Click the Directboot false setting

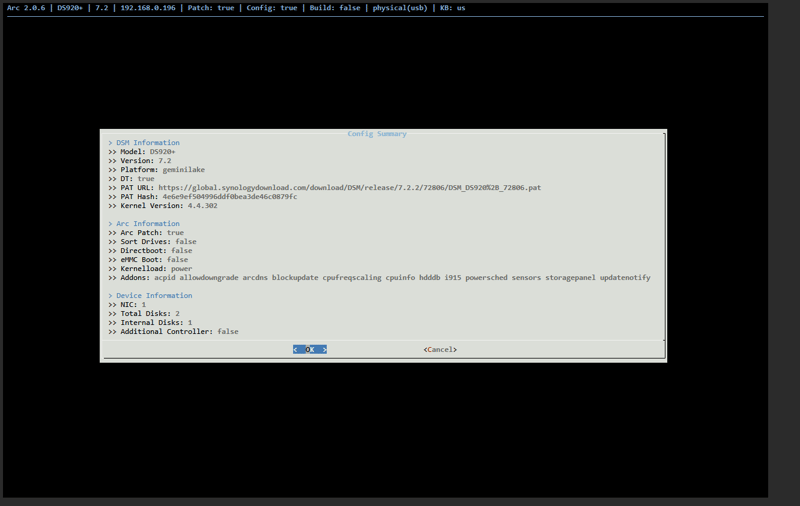point(181,251)
